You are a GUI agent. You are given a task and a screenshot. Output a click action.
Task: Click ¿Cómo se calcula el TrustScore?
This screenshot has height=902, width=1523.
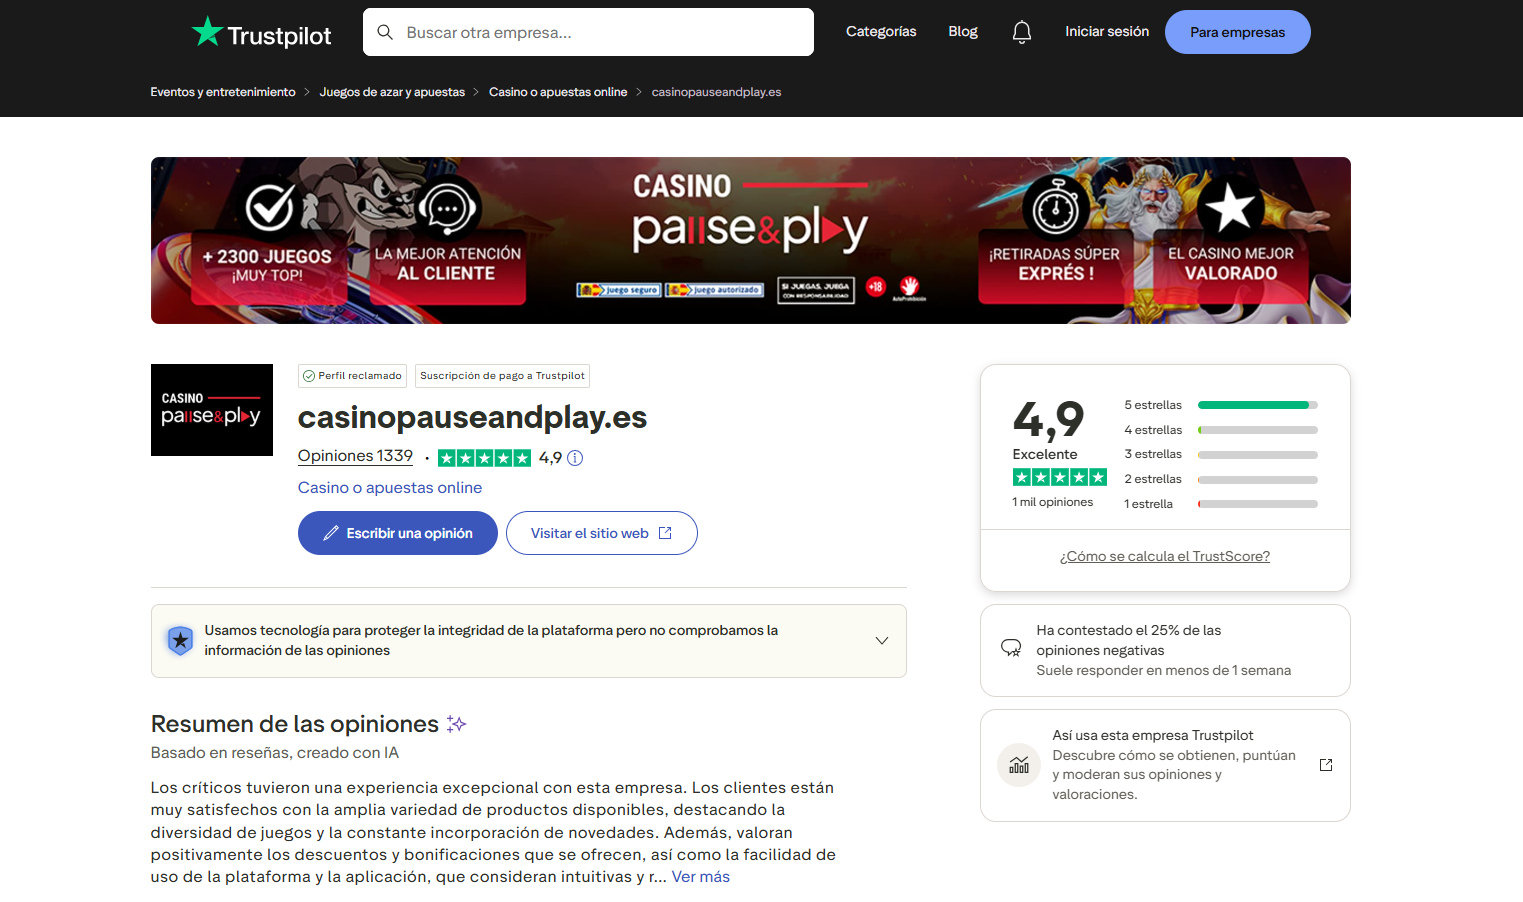(1164, 555)
